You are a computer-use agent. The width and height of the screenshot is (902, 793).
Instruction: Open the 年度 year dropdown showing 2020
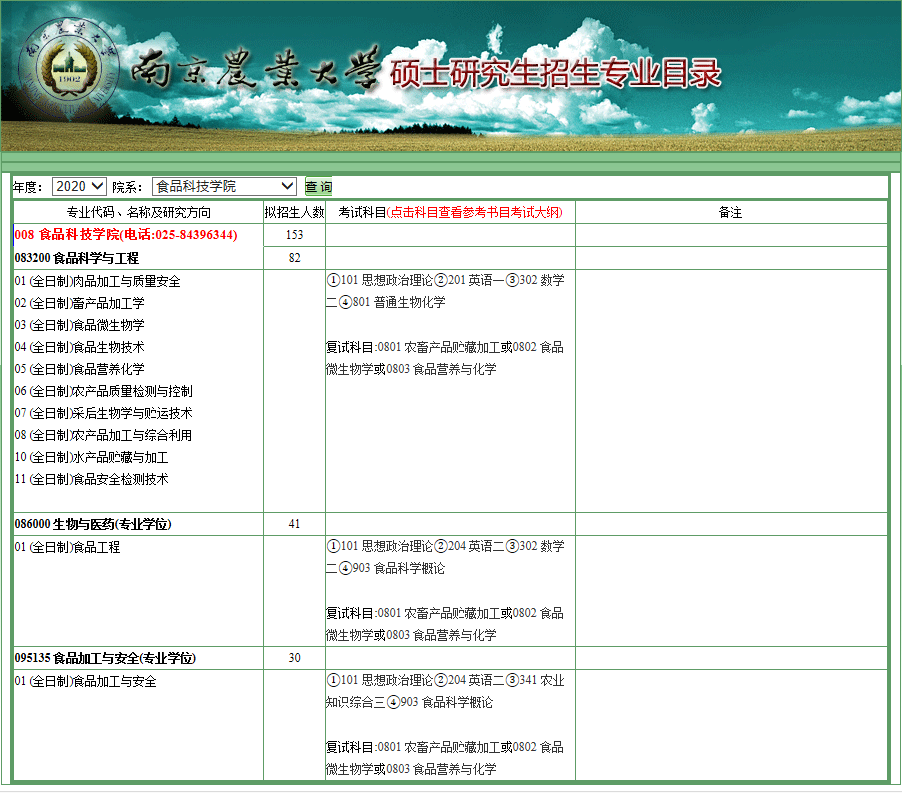point(79,187)
